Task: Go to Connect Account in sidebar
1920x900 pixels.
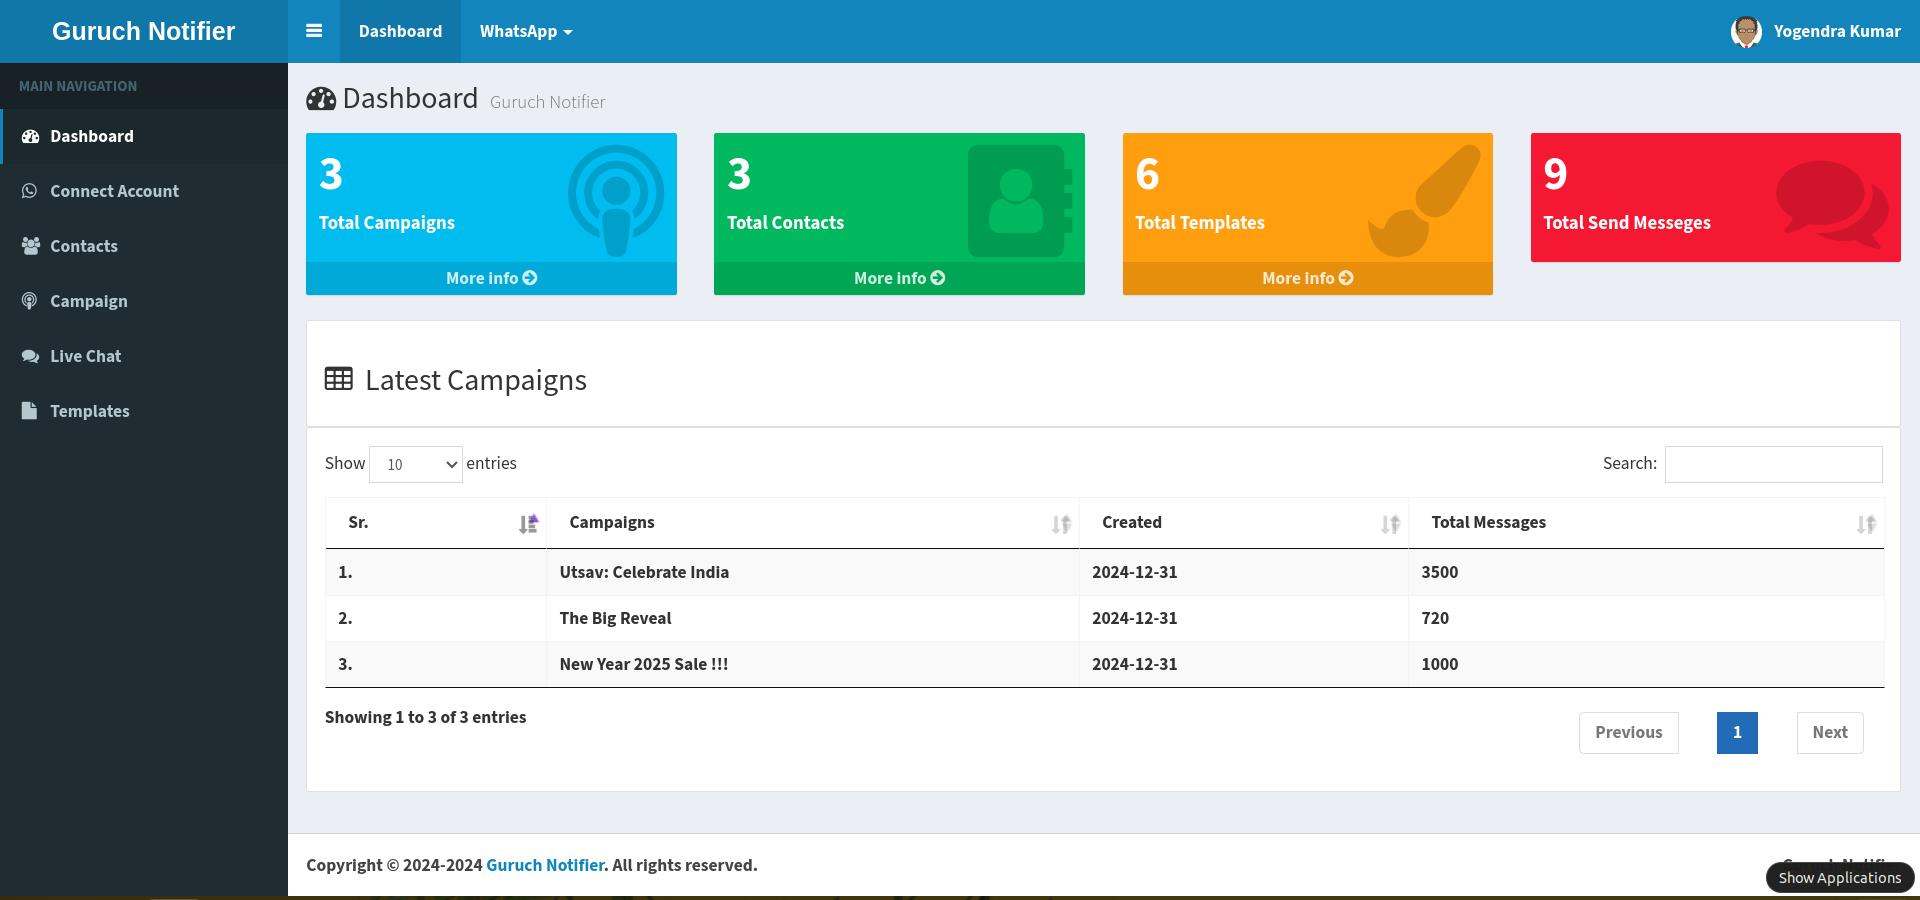Action: [x=114, y=191]
